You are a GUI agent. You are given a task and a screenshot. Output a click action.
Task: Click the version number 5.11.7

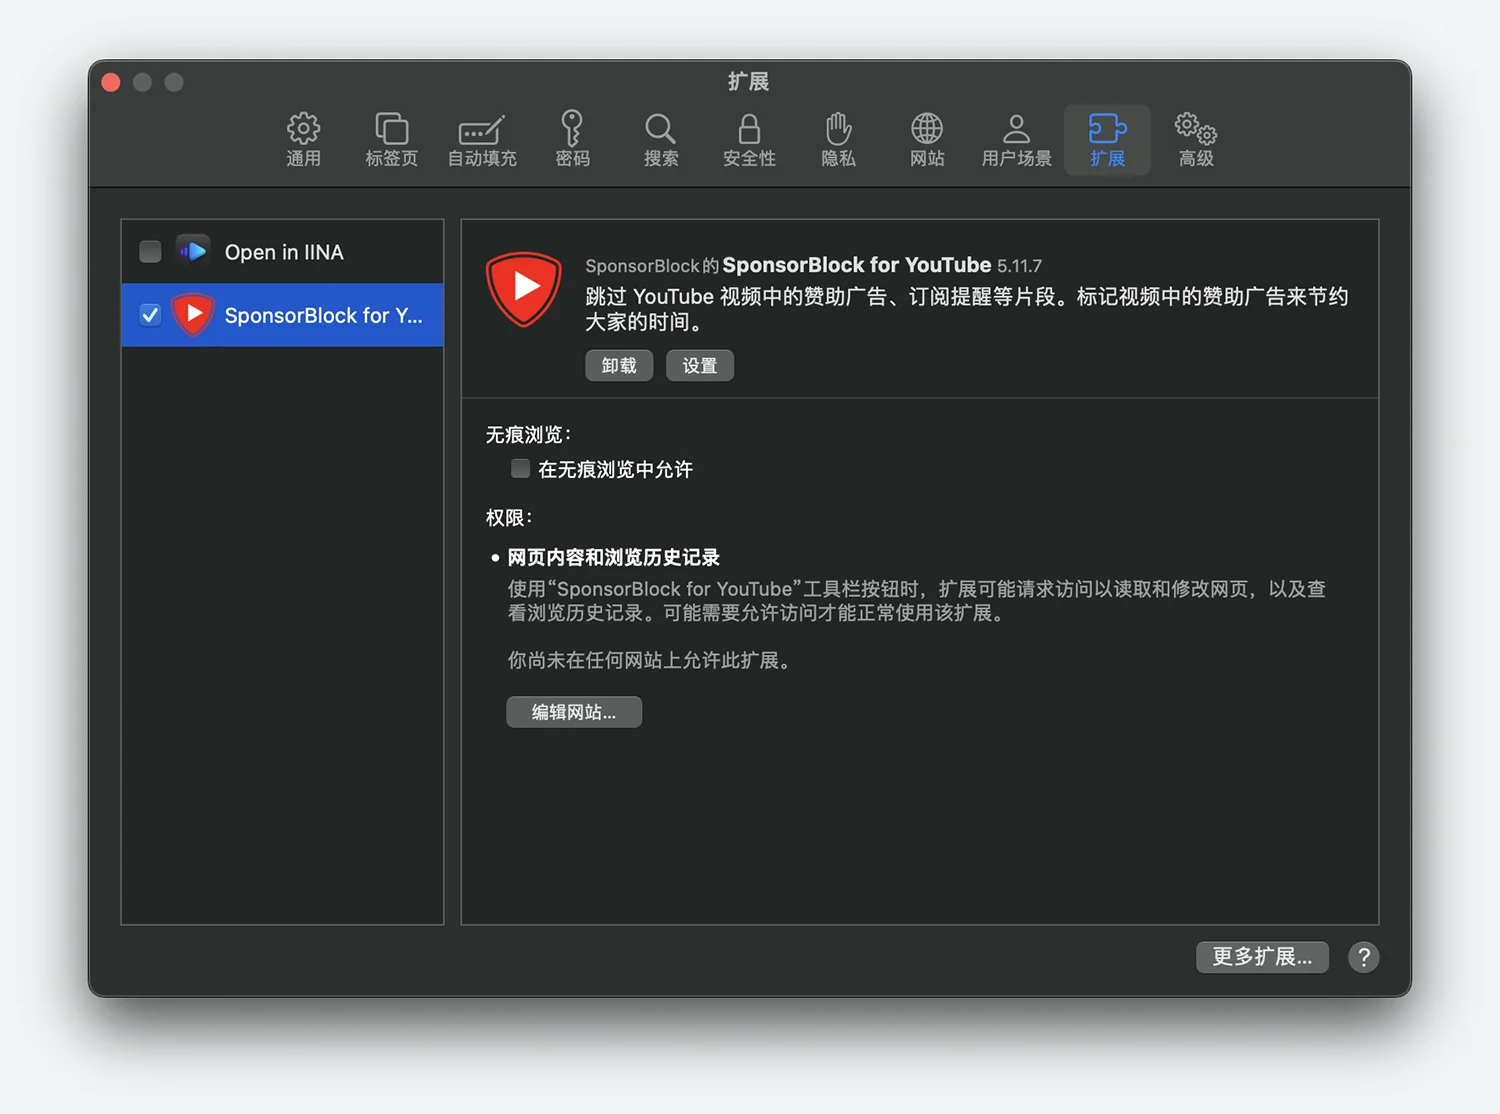point(1019,266)
